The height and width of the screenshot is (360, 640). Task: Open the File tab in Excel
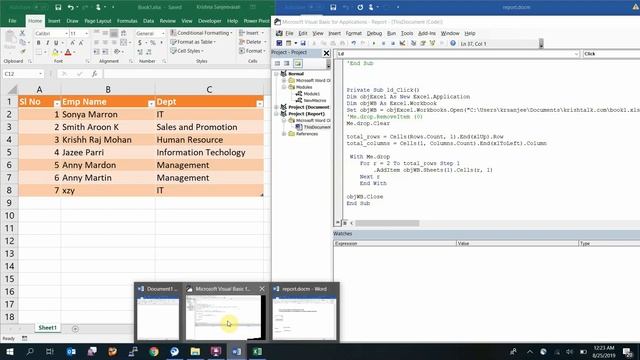[x=12, y=21]
